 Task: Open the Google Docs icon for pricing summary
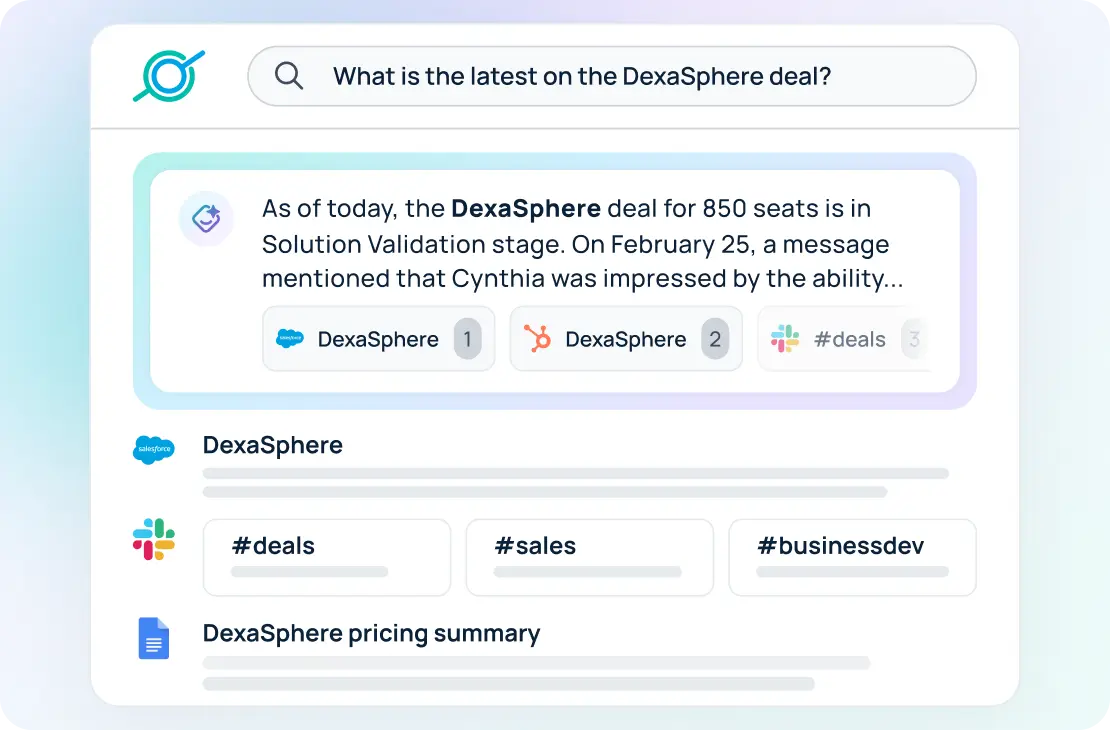pos(153,638)
